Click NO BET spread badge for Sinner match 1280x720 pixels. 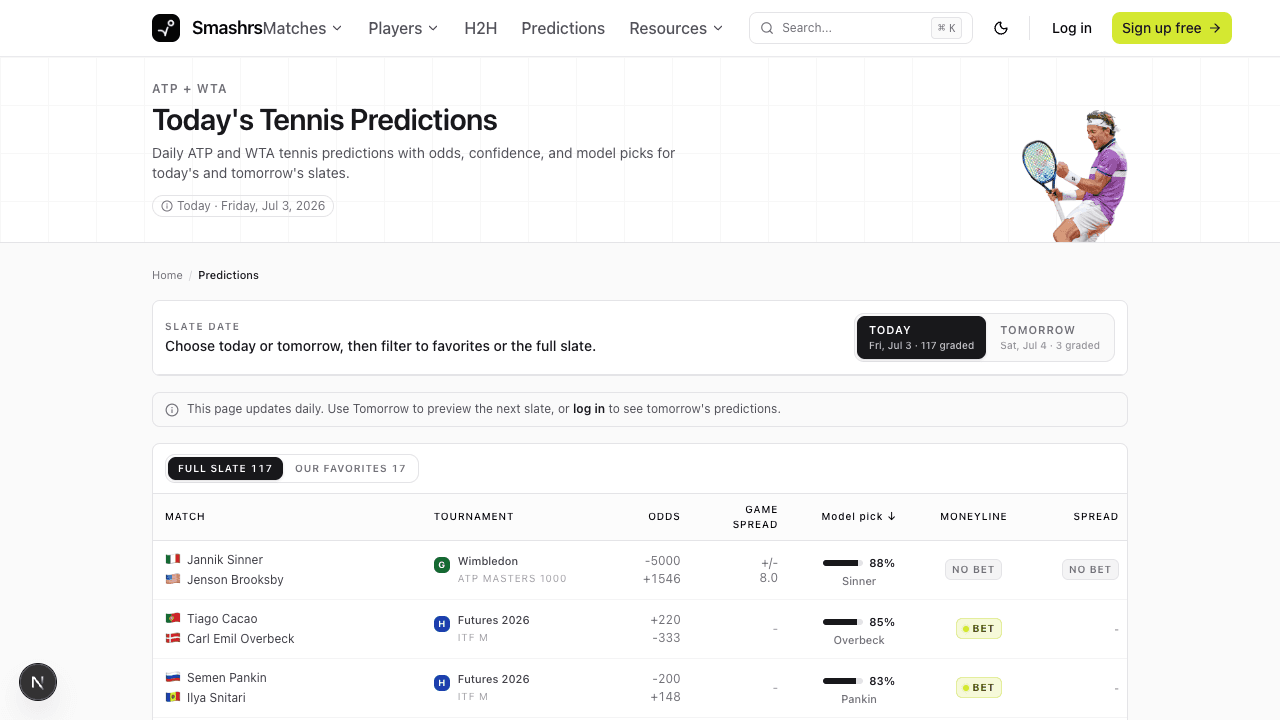pyautogui.click(x=1090, y=570)
